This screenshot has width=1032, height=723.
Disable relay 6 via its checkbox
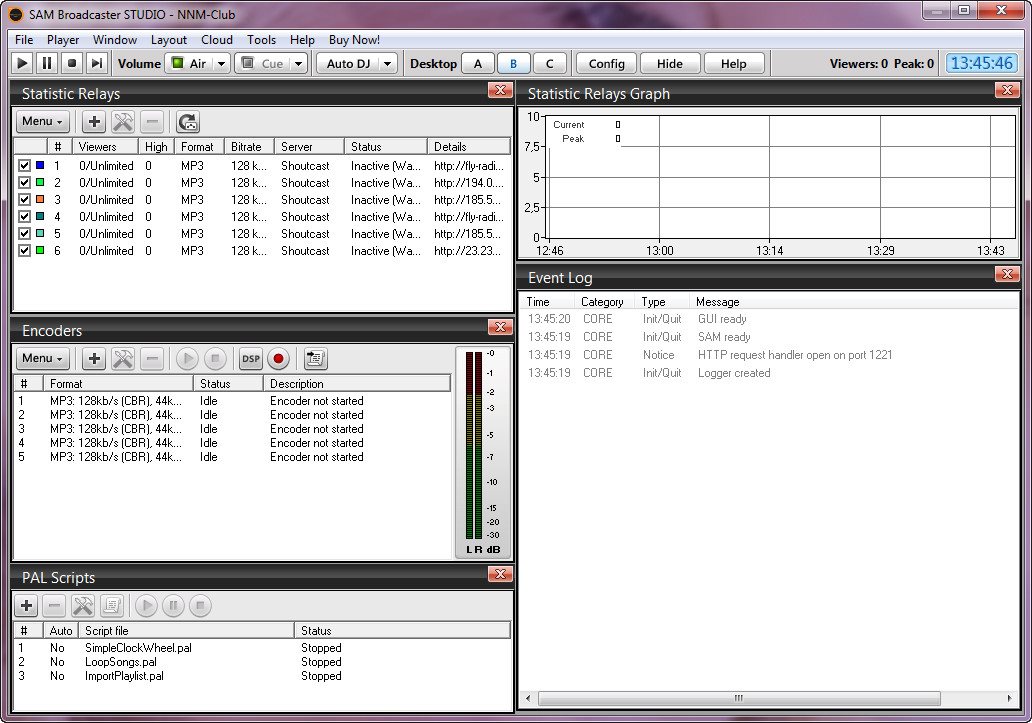pyautogui.click(x=24, y=251)
